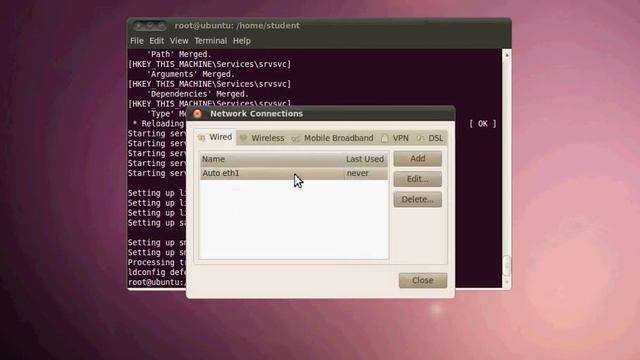This screenshot has height=360, width=640.
Task: Click the terminal scrollbar thumb
Action: [x=507, y=266]
